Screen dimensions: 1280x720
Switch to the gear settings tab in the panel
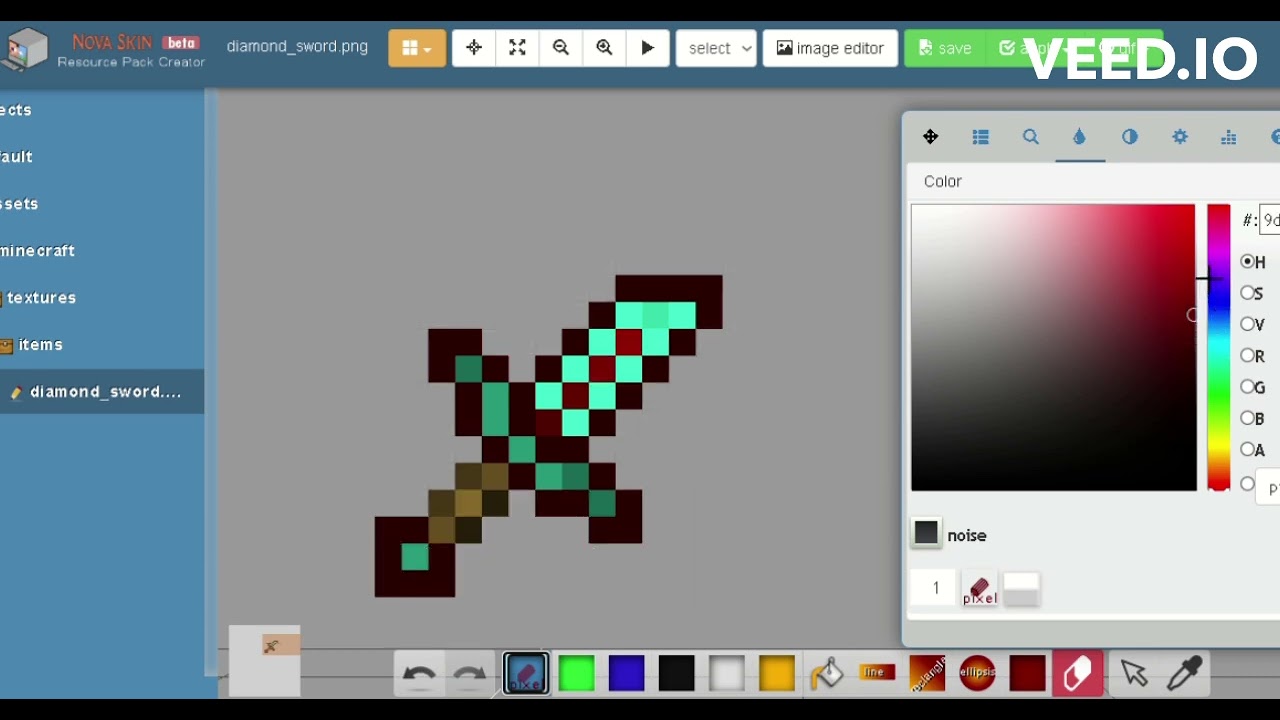coord(1180,137)
